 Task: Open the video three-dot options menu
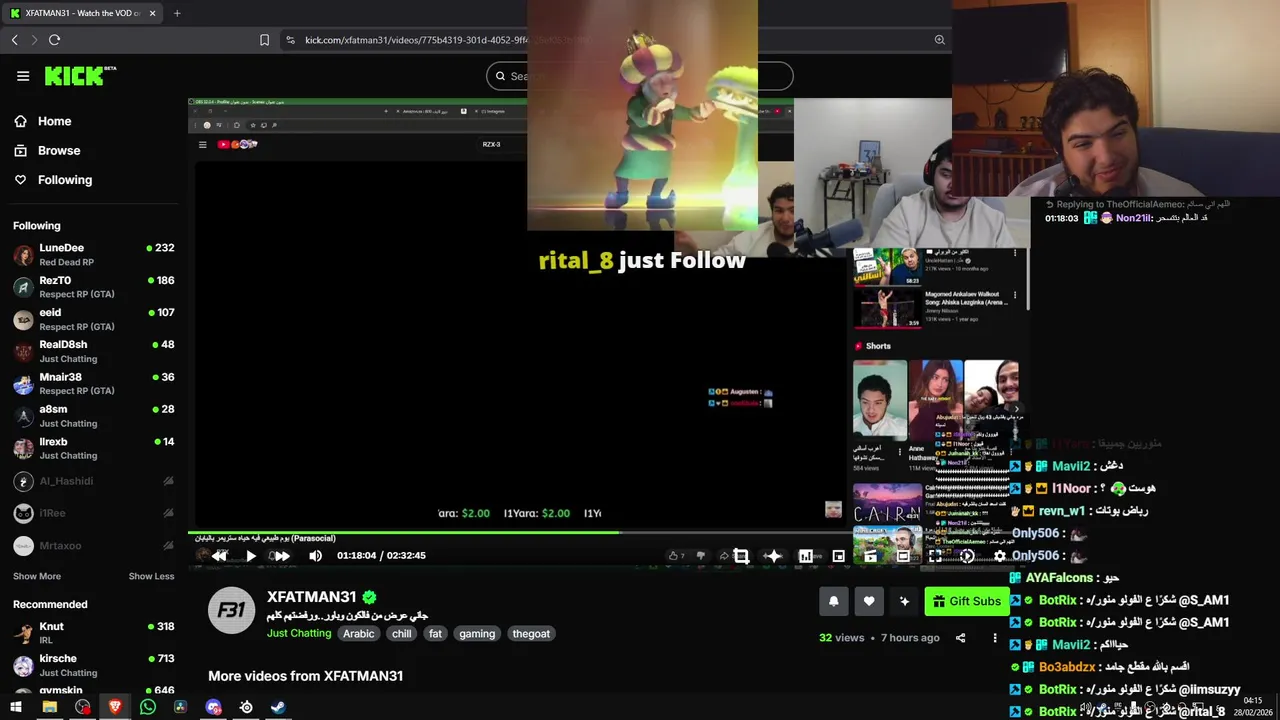[x=994, y=638]
